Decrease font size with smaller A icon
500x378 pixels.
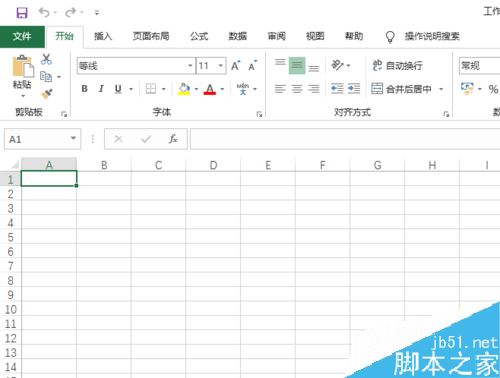tap(253, 66)
